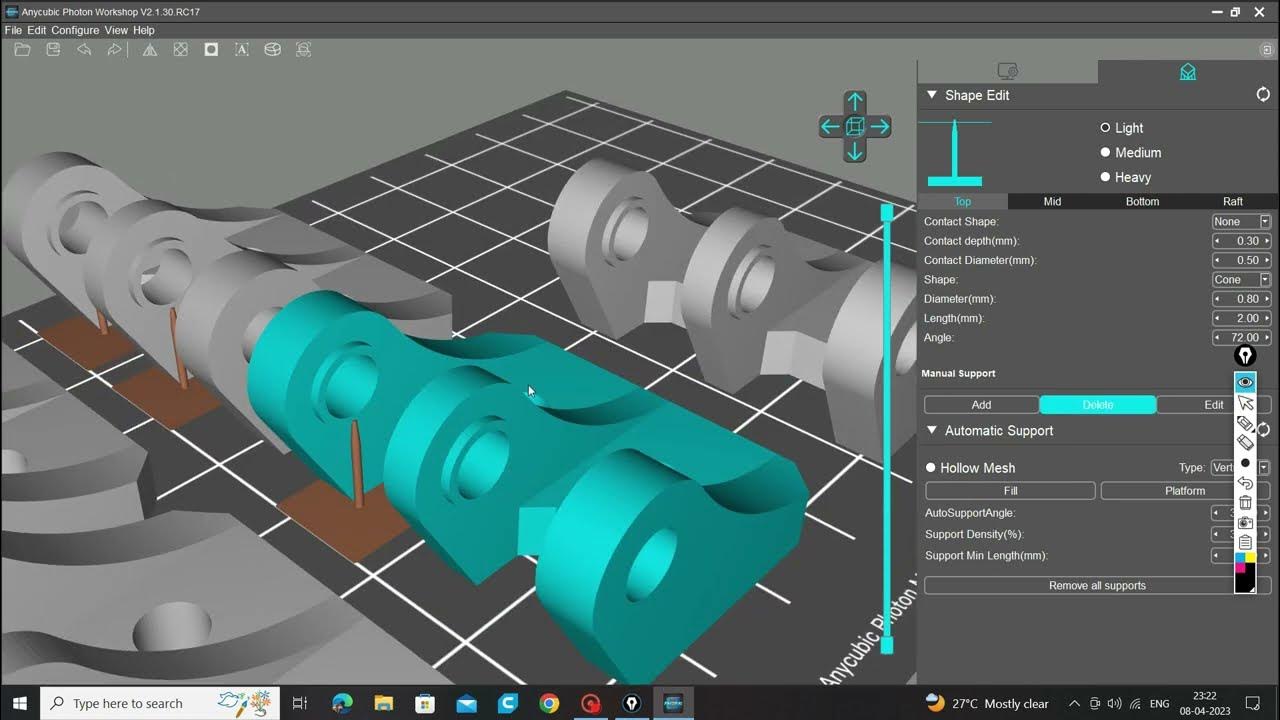Decrease Contact depth with left arrow
This screenshot has height=720, width=1280.
tap(1217, 241)
